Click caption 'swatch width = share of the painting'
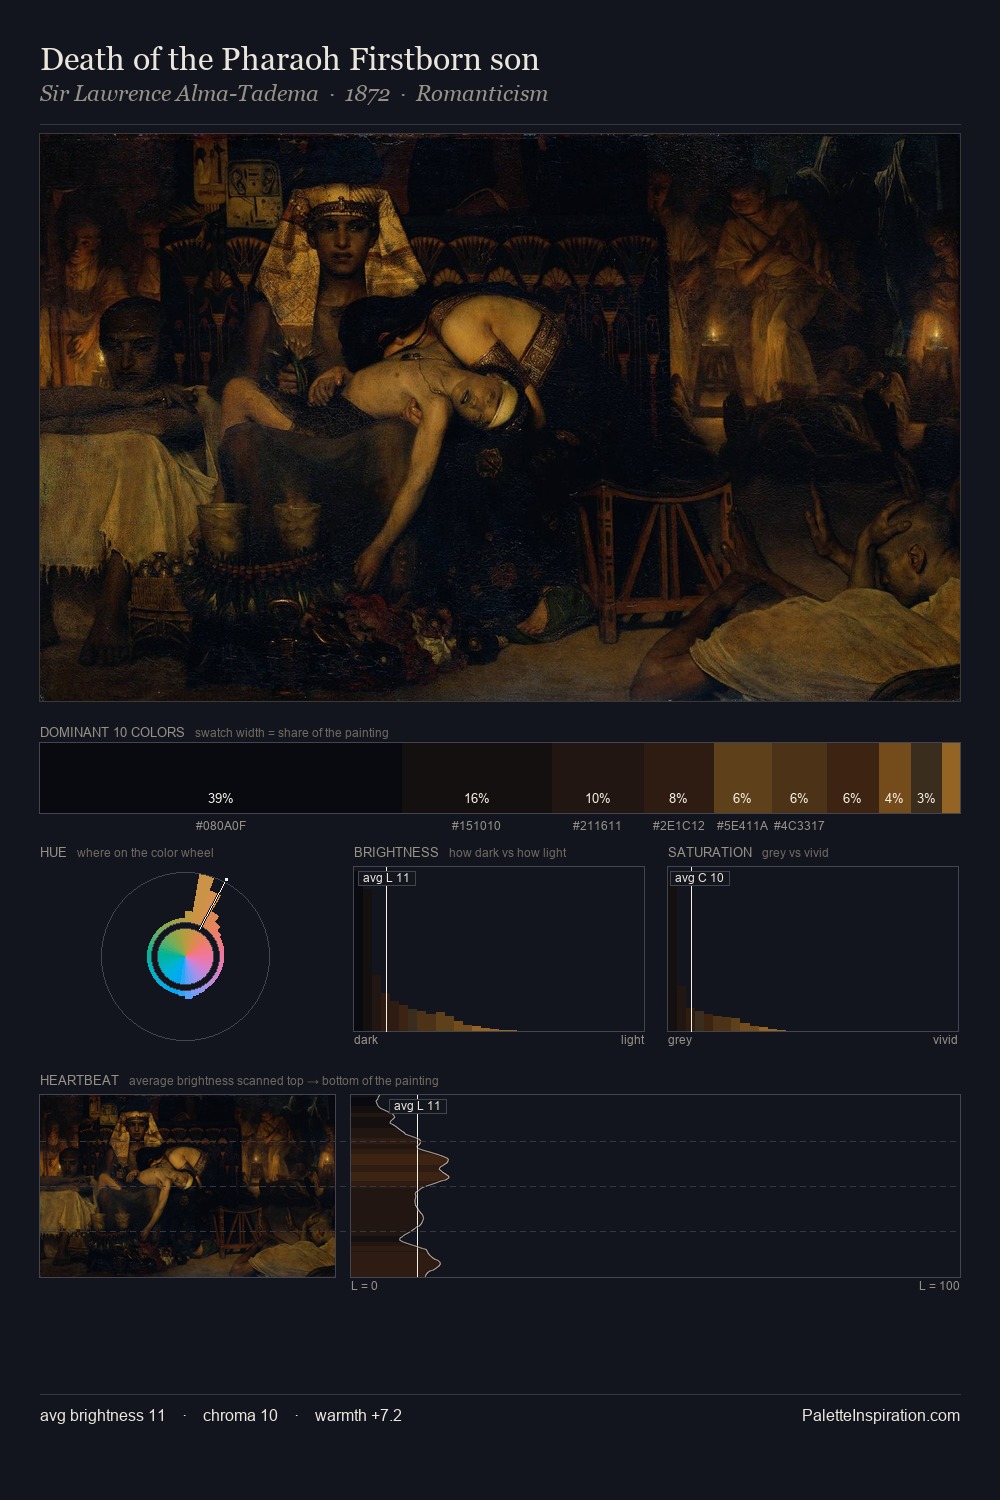This screenshot has height=1500, width=1000. click(x=292, y=733)
